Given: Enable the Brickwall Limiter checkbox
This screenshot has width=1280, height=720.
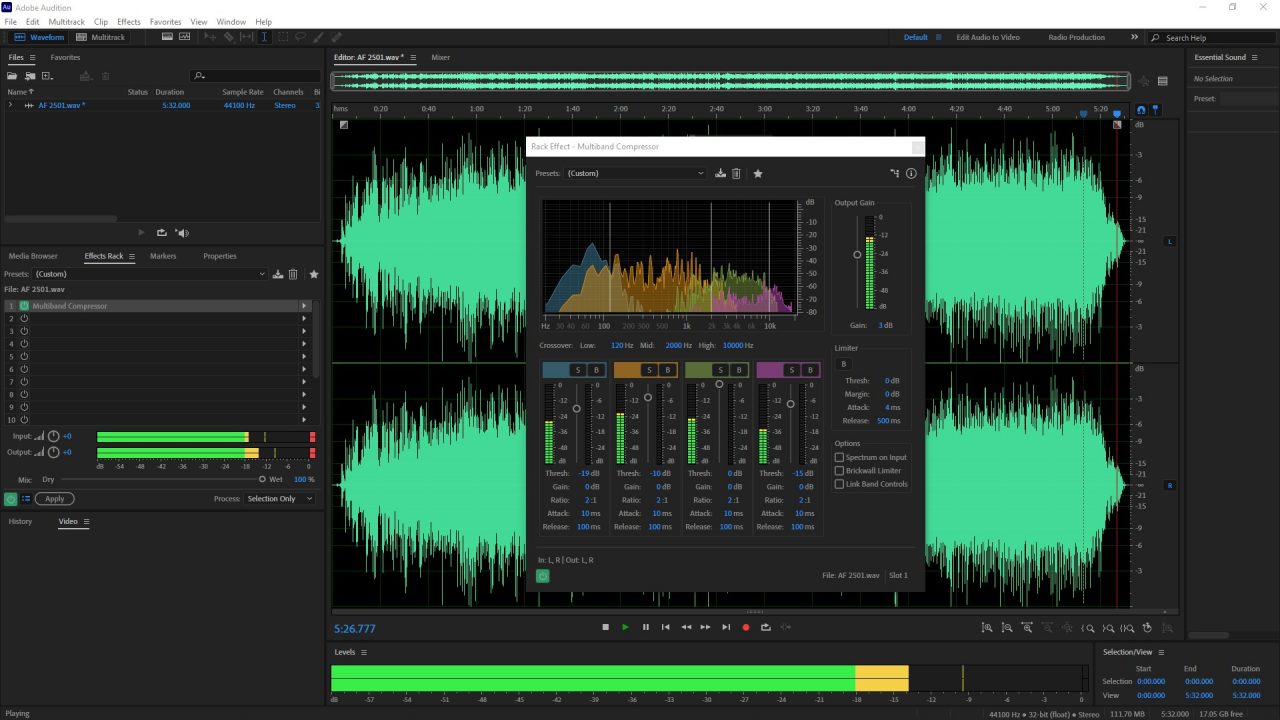Looking at the screenshot, I should pos(840,471).
